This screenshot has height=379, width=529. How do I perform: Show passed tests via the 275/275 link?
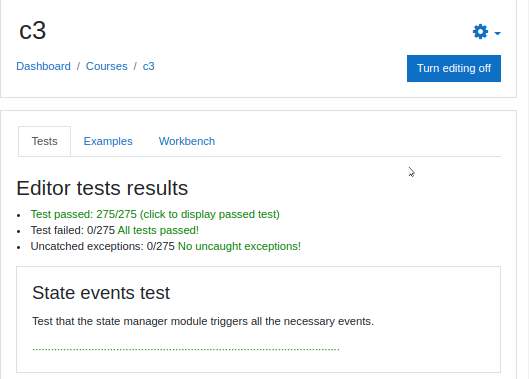coord(155,214)
